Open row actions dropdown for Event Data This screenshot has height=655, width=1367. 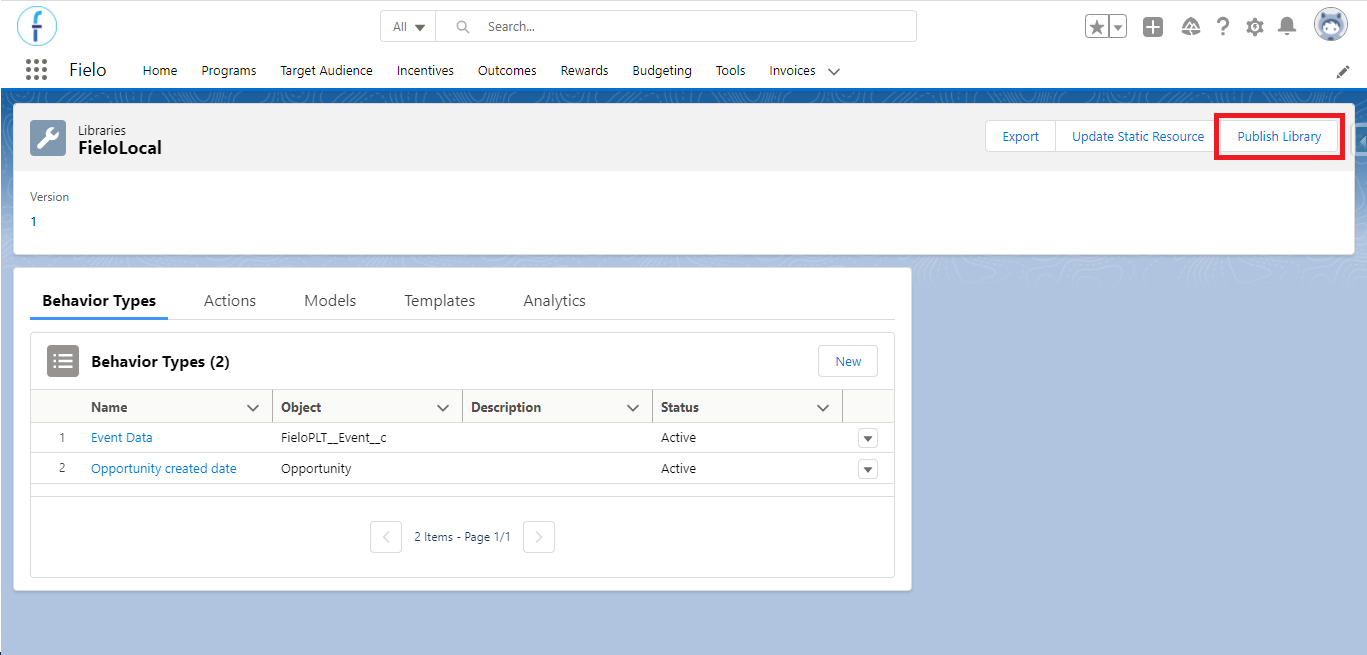868,438
